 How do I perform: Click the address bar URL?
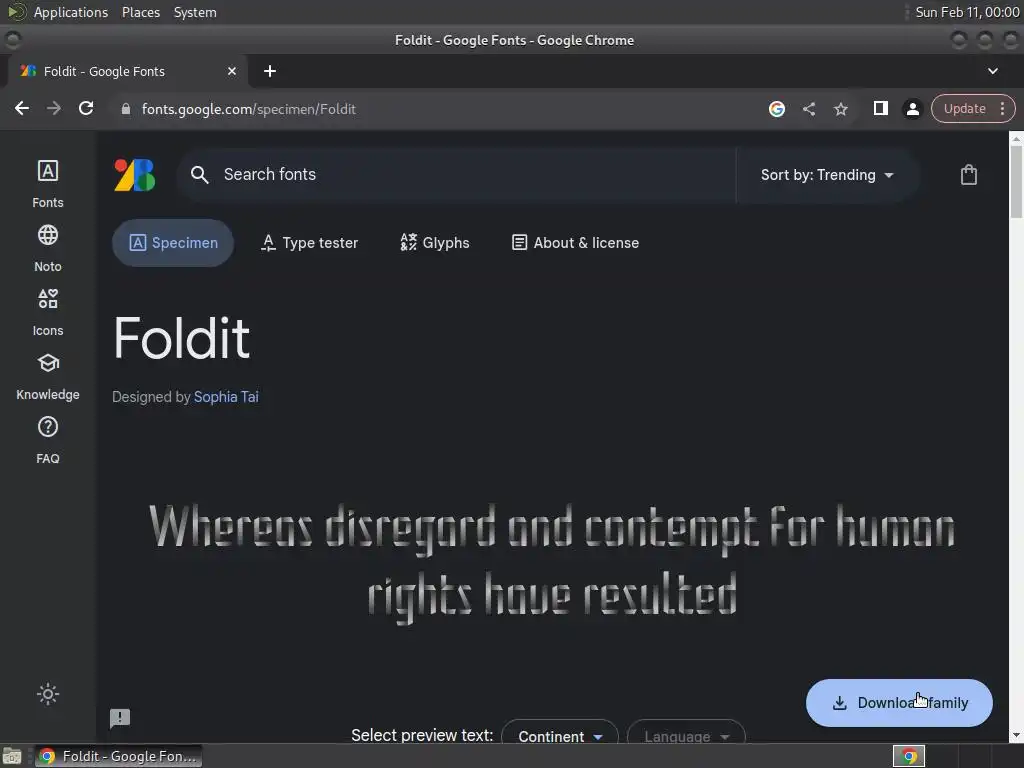coord(248,109)
